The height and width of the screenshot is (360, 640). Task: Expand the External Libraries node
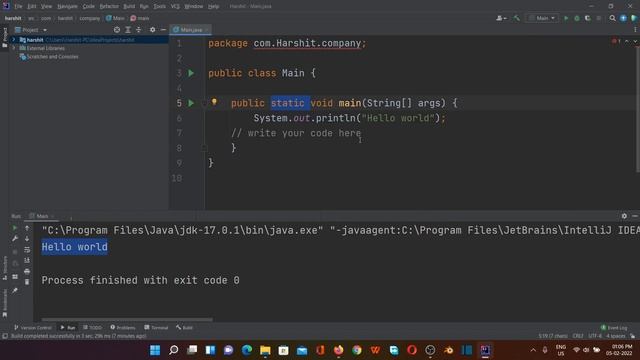[x=13, y=48]
